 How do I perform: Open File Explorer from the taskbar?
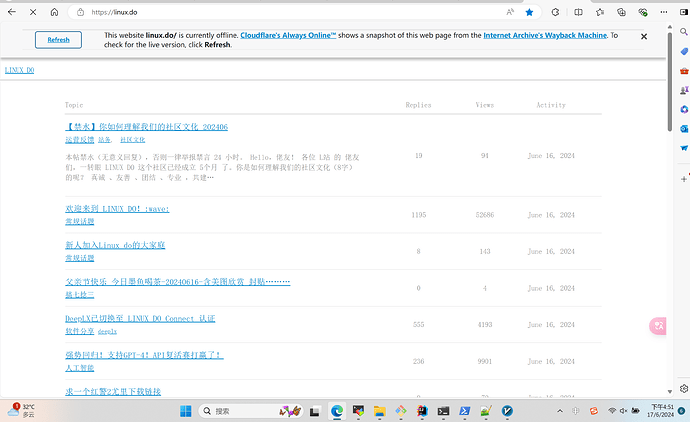379,411
